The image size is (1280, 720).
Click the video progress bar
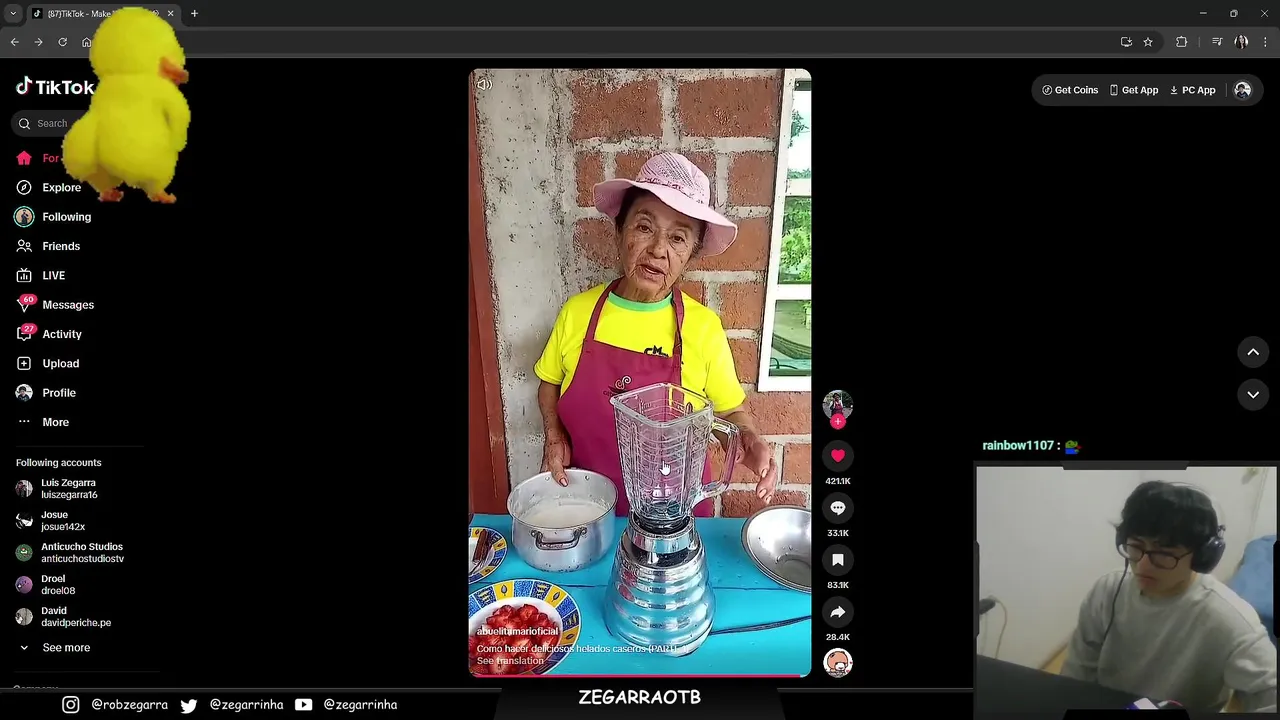click(x=640, y=676)
